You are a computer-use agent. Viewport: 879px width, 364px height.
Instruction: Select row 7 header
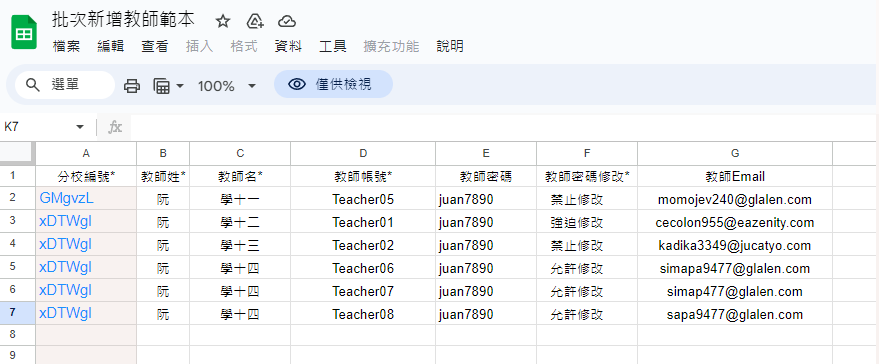pyautogui.click(x=18, y=312)
